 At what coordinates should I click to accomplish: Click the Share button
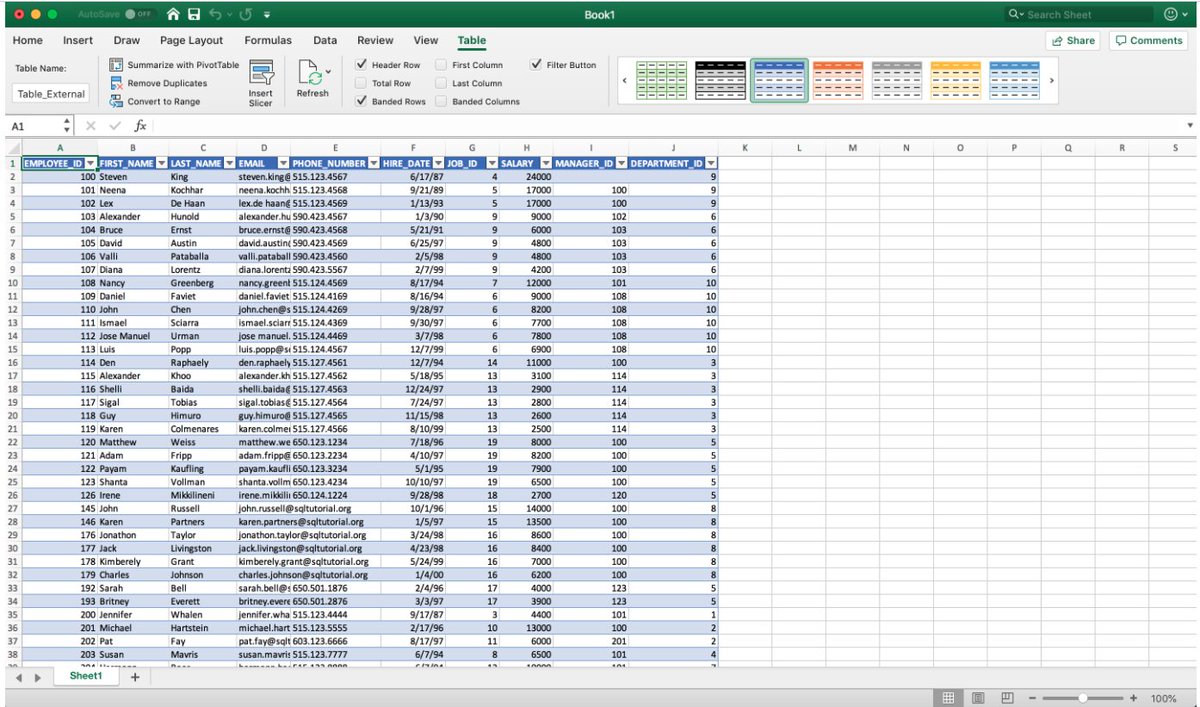tap(1073, 41)
